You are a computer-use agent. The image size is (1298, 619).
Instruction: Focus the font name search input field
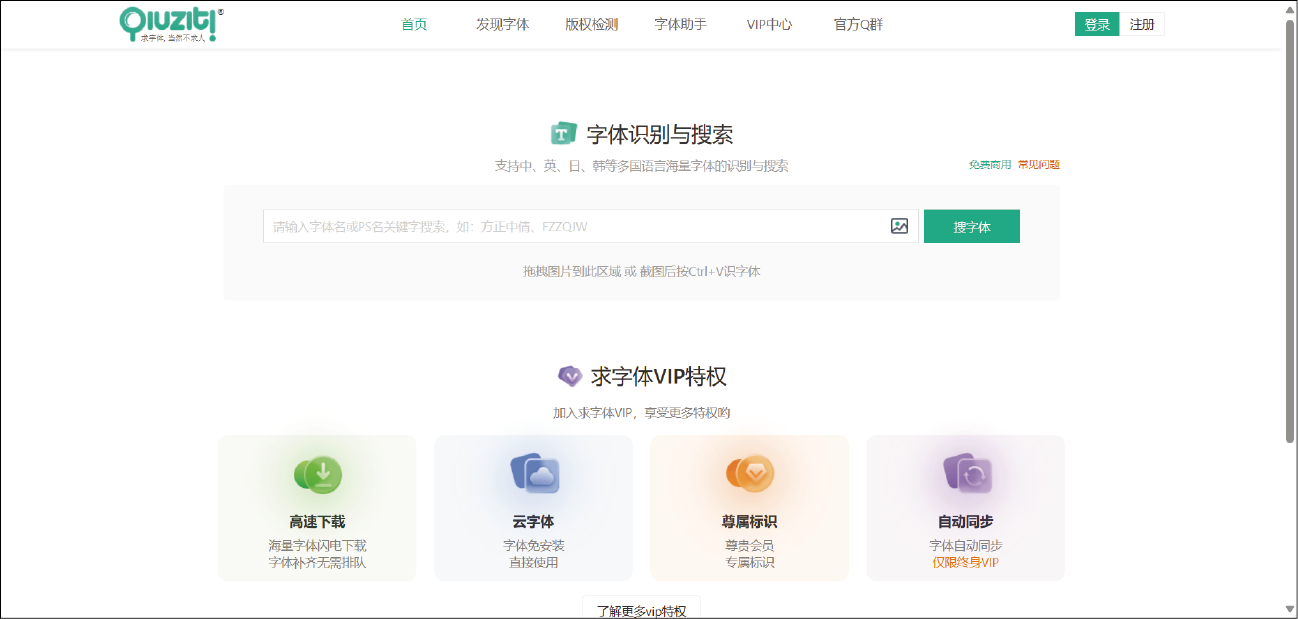tap(575, 226)
